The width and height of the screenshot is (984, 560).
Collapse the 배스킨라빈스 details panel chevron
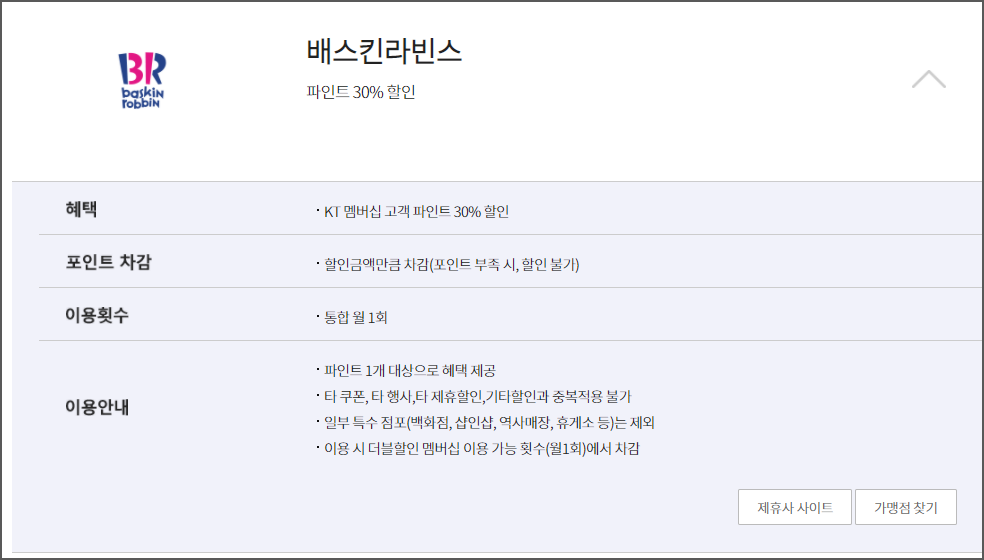tap(928, 79)
